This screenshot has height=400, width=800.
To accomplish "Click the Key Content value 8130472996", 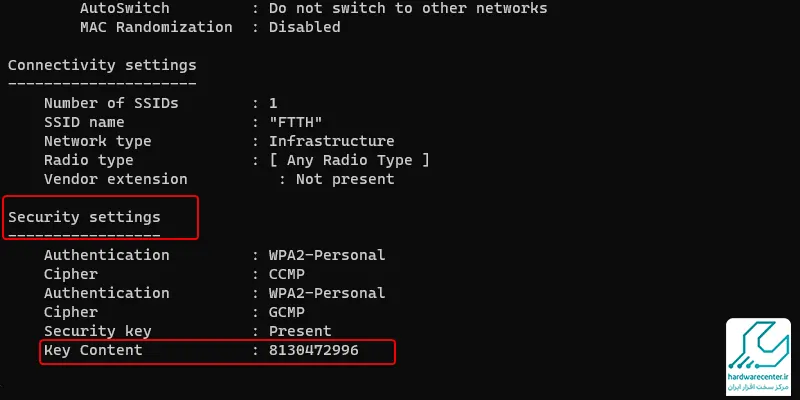I will (x=314, y=351).
